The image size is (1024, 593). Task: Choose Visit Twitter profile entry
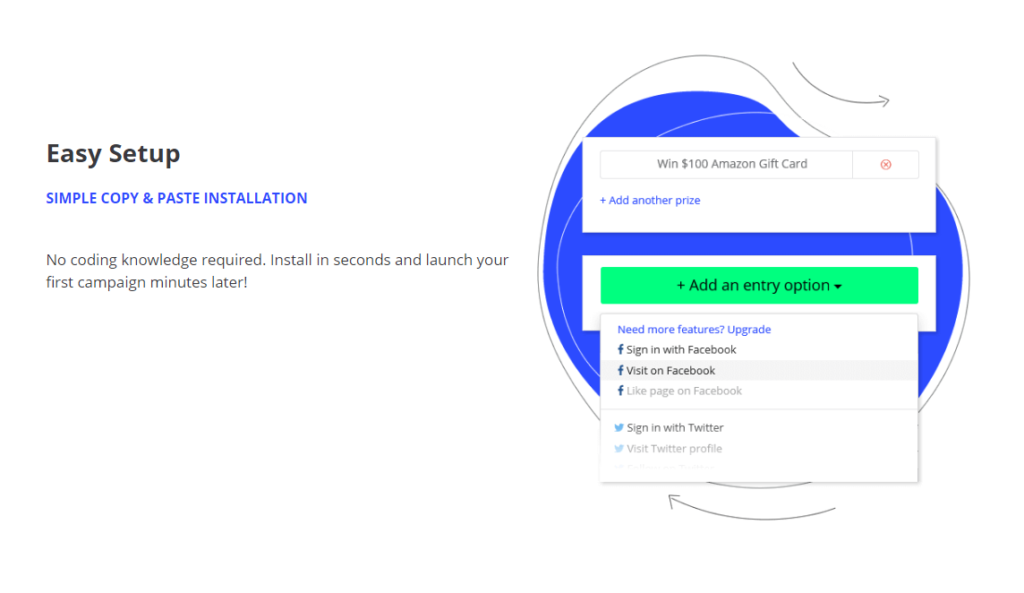[x=674, y=449]
